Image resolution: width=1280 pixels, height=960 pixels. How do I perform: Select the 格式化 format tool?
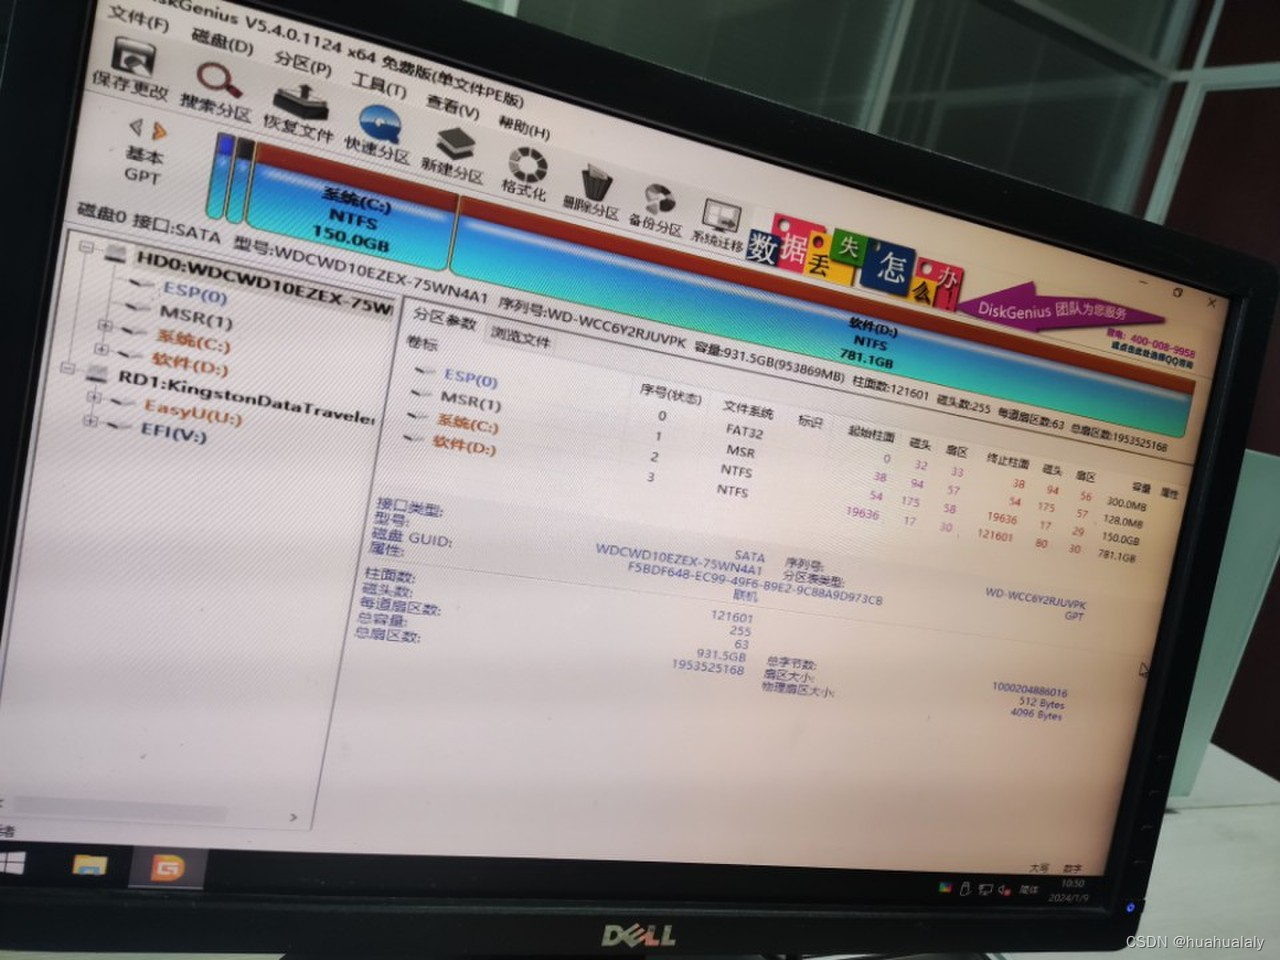point(526,173)
